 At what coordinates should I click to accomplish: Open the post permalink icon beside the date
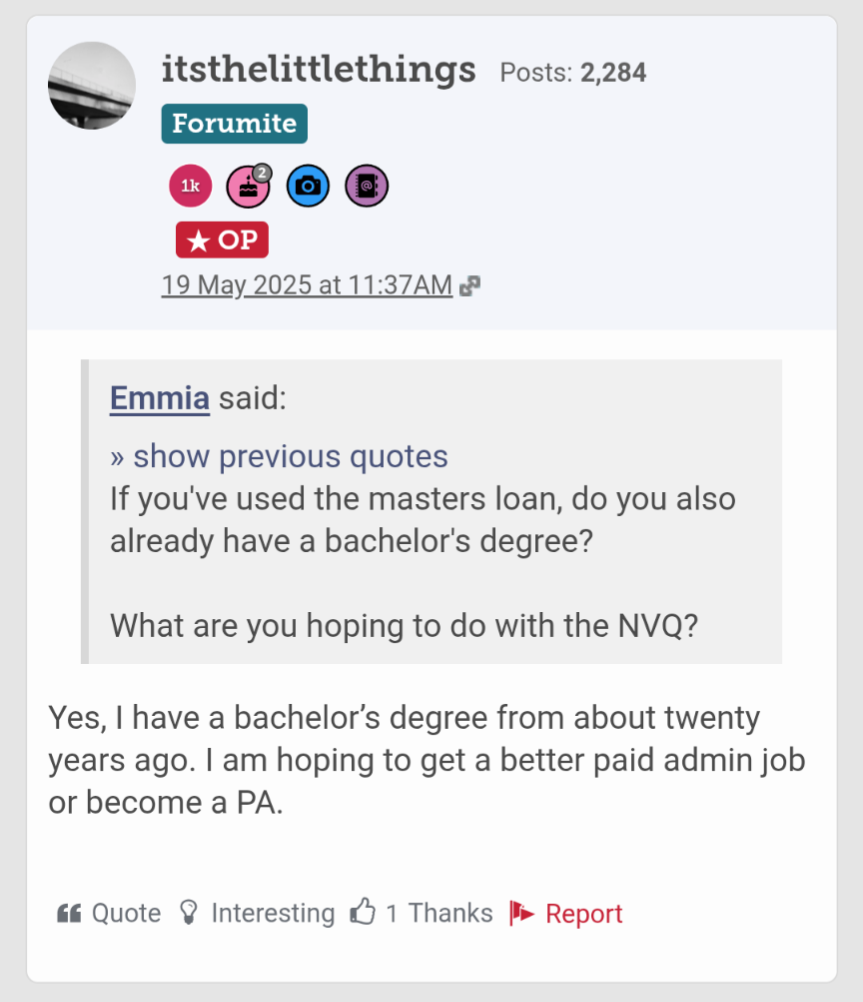point(469,286)
